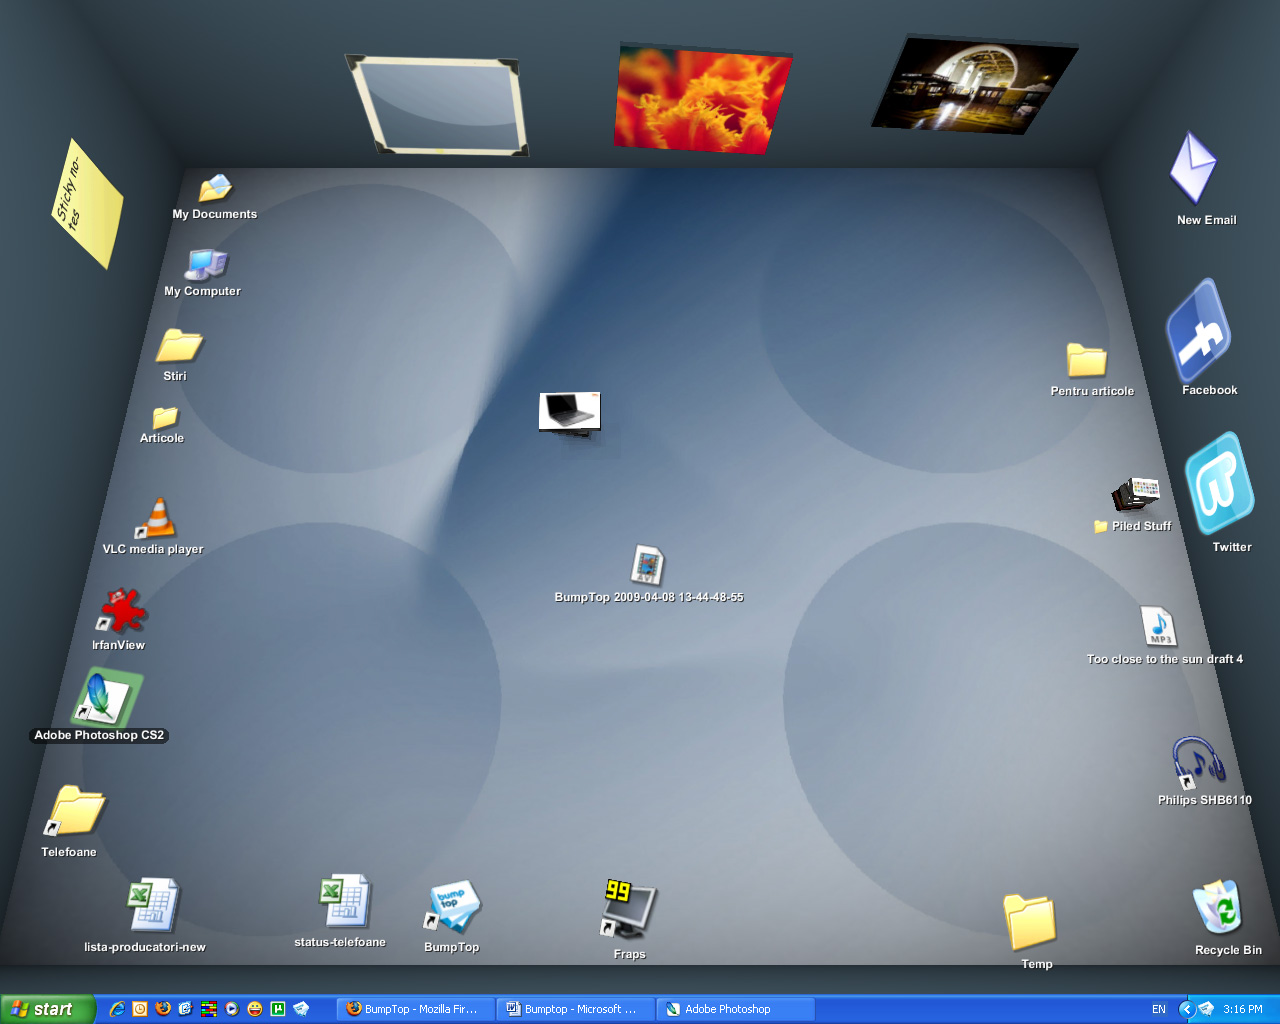
Task: Open the Pentru articole folder
Action: (x=1086, y=358)
